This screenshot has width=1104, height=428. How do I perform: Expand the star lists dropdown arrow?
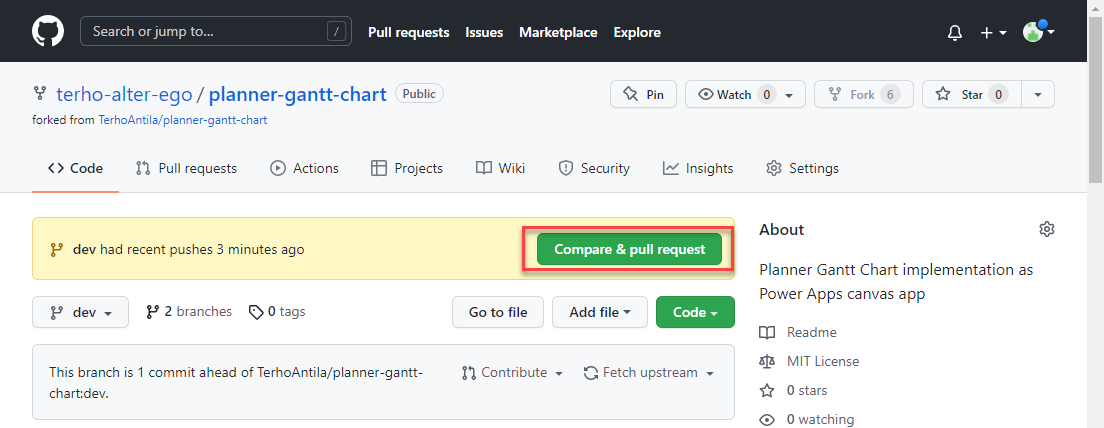[x=1037, y=94]
